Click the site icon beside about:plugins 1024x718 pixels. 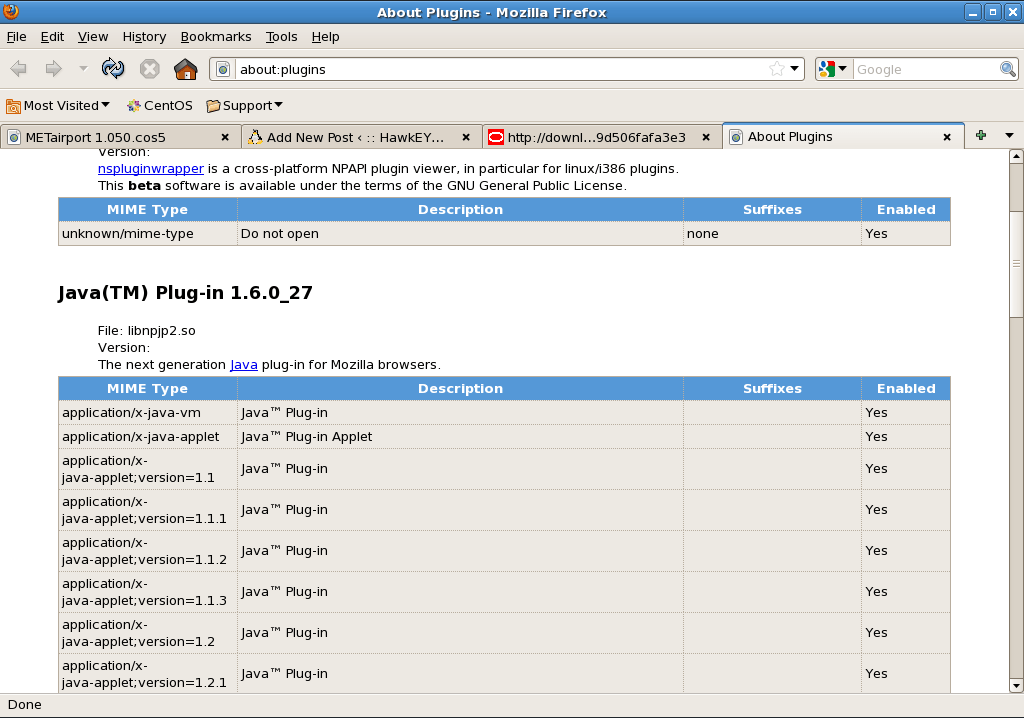pos(222,69)
